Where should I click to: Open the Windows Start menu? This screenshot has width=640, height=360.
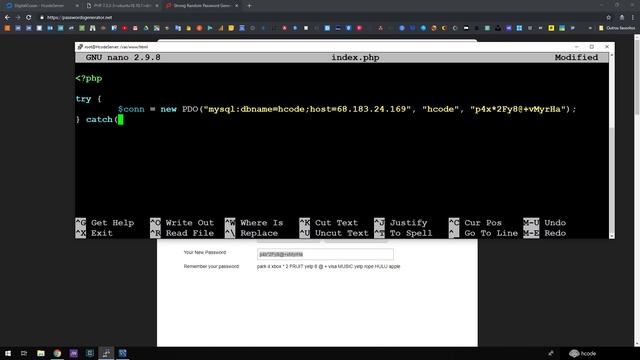pos(8,353)
